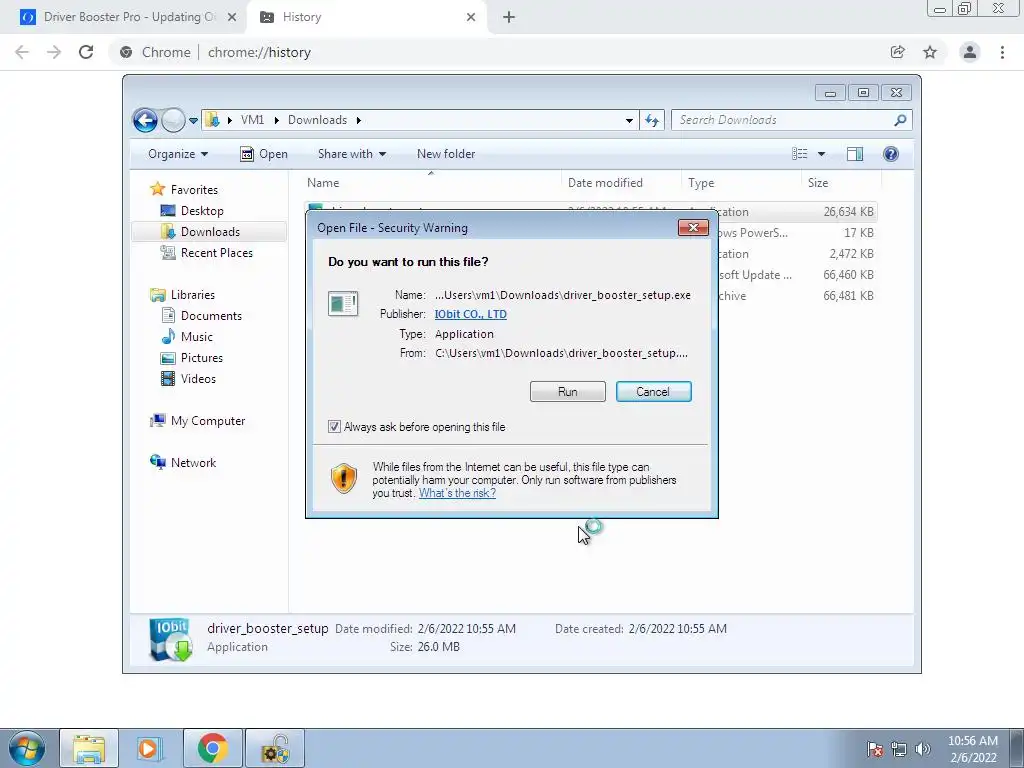Viewport: 1024px width, 768px height.
Task: Expand the arrow after Downloads breadcrumb
Action: 359,120
